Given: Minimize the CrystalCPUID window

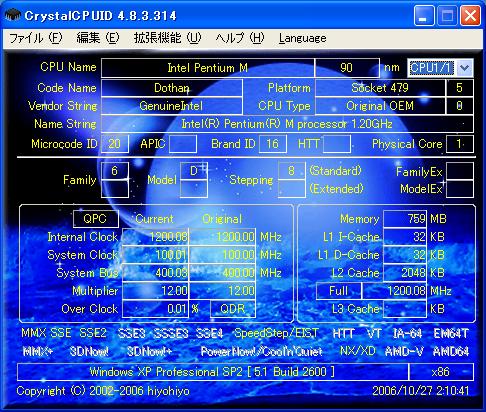Looking at the screenshot, I should point(424,15).
